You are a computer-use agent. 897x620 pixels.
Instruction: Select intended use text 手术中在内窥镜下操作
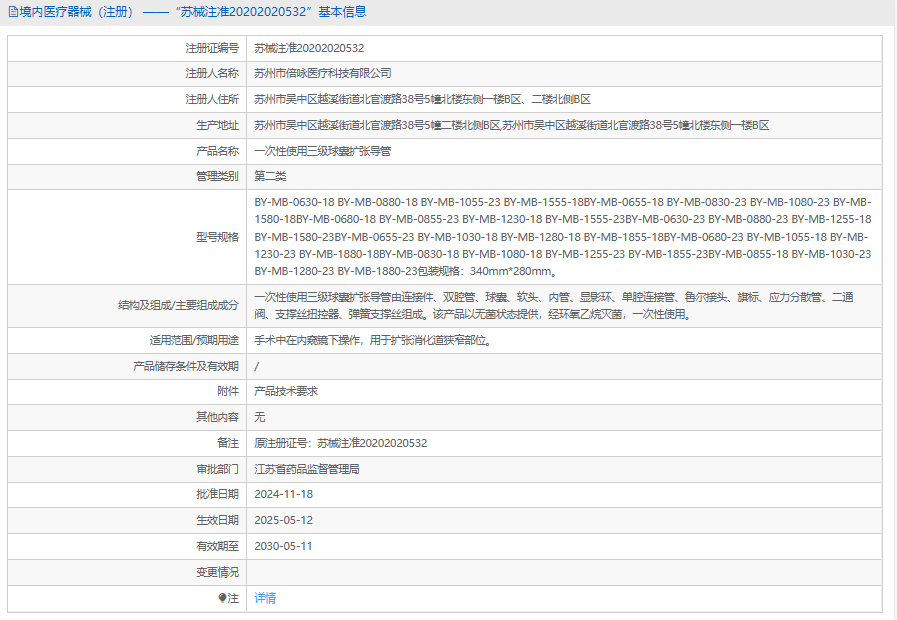[307, 341]
